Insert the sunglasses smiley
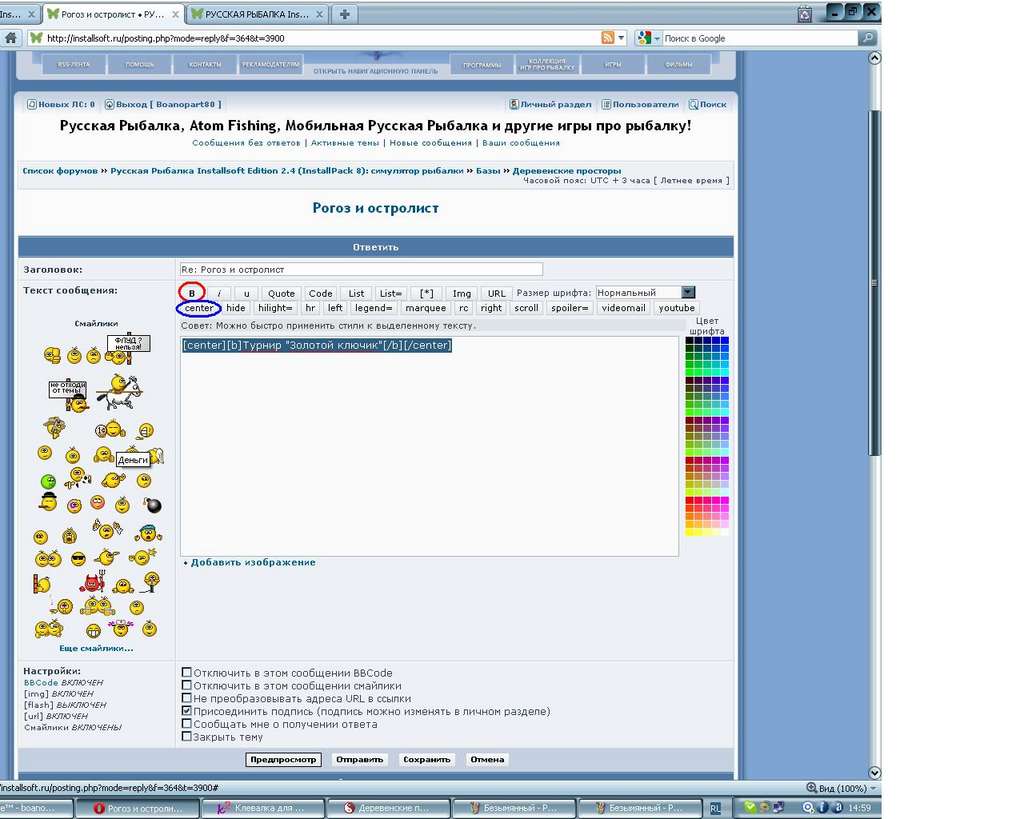Screen dimensions: 1024x819 click(x=78, y=558)
